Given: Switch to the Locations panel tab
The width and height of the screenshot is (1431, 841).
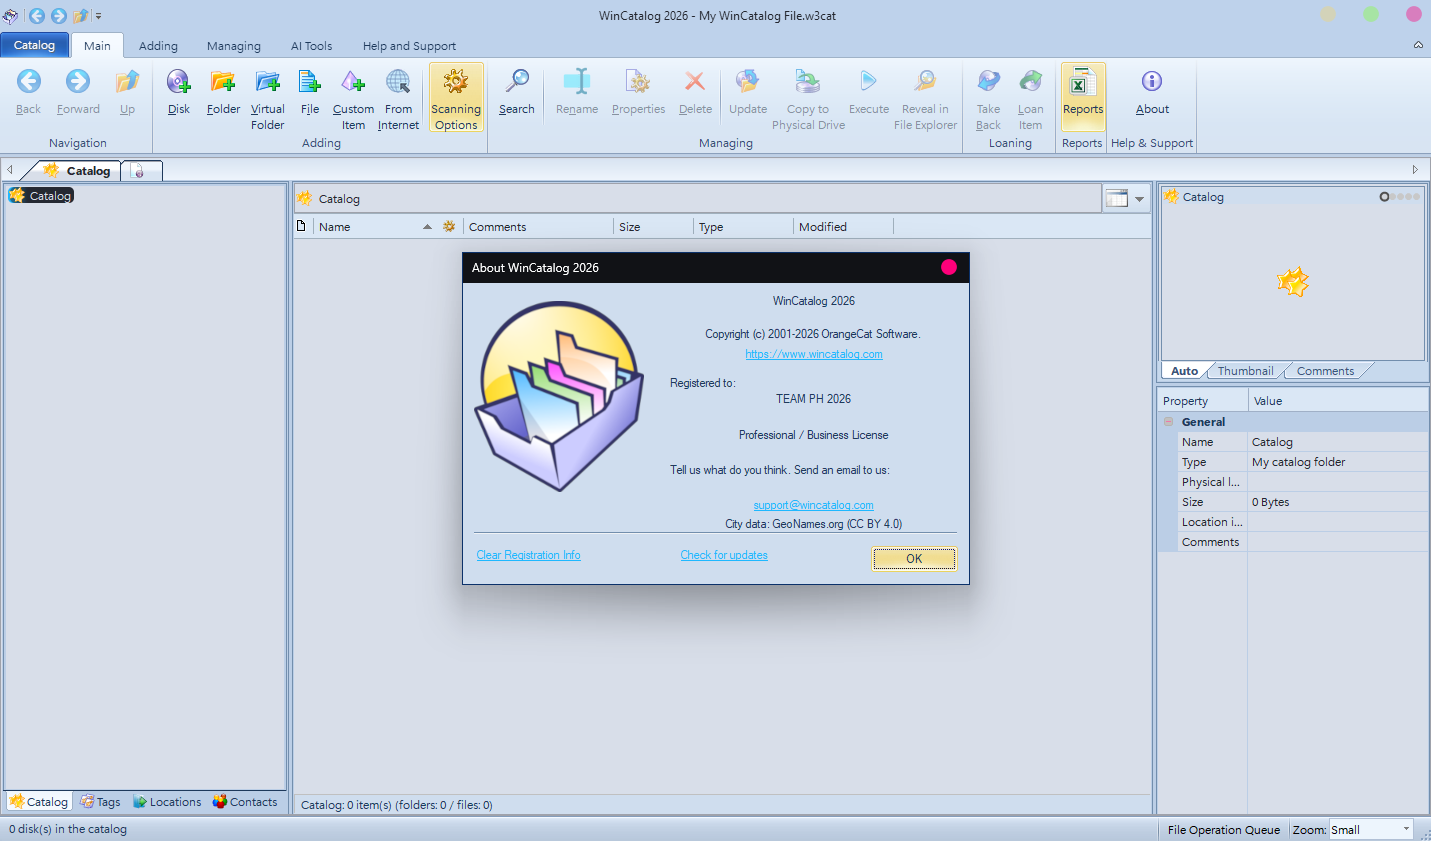Looking at the screenshot, I should click(x=167, y=802).
